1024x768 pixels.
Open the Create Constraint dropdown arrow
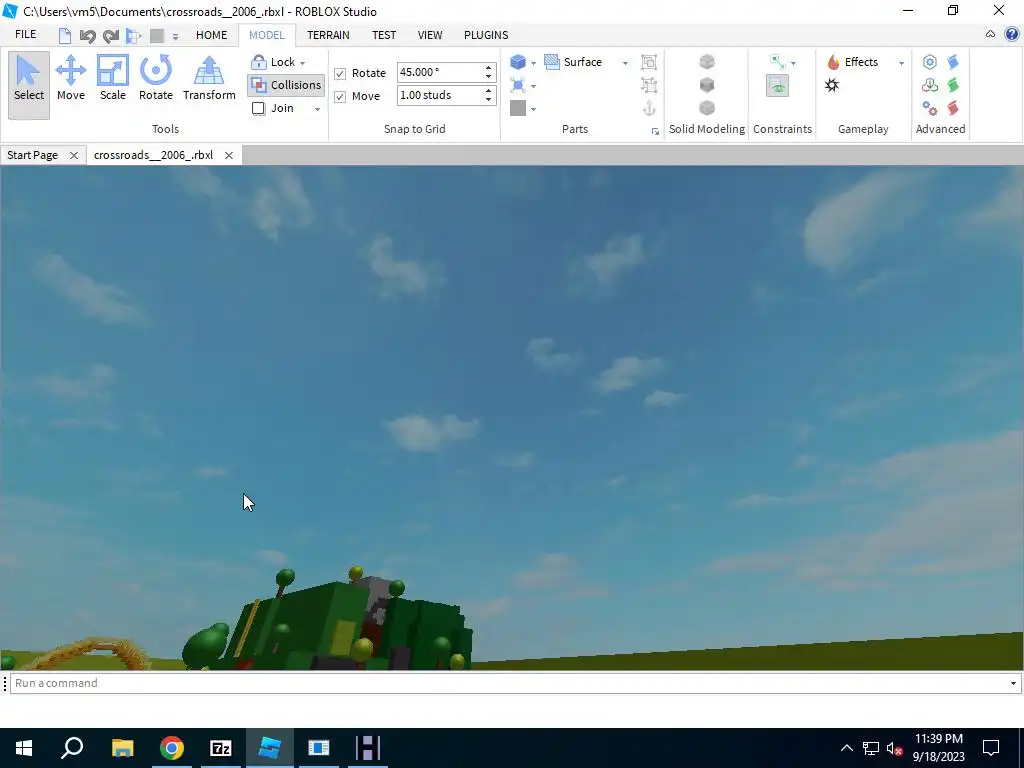coord(793,63)
